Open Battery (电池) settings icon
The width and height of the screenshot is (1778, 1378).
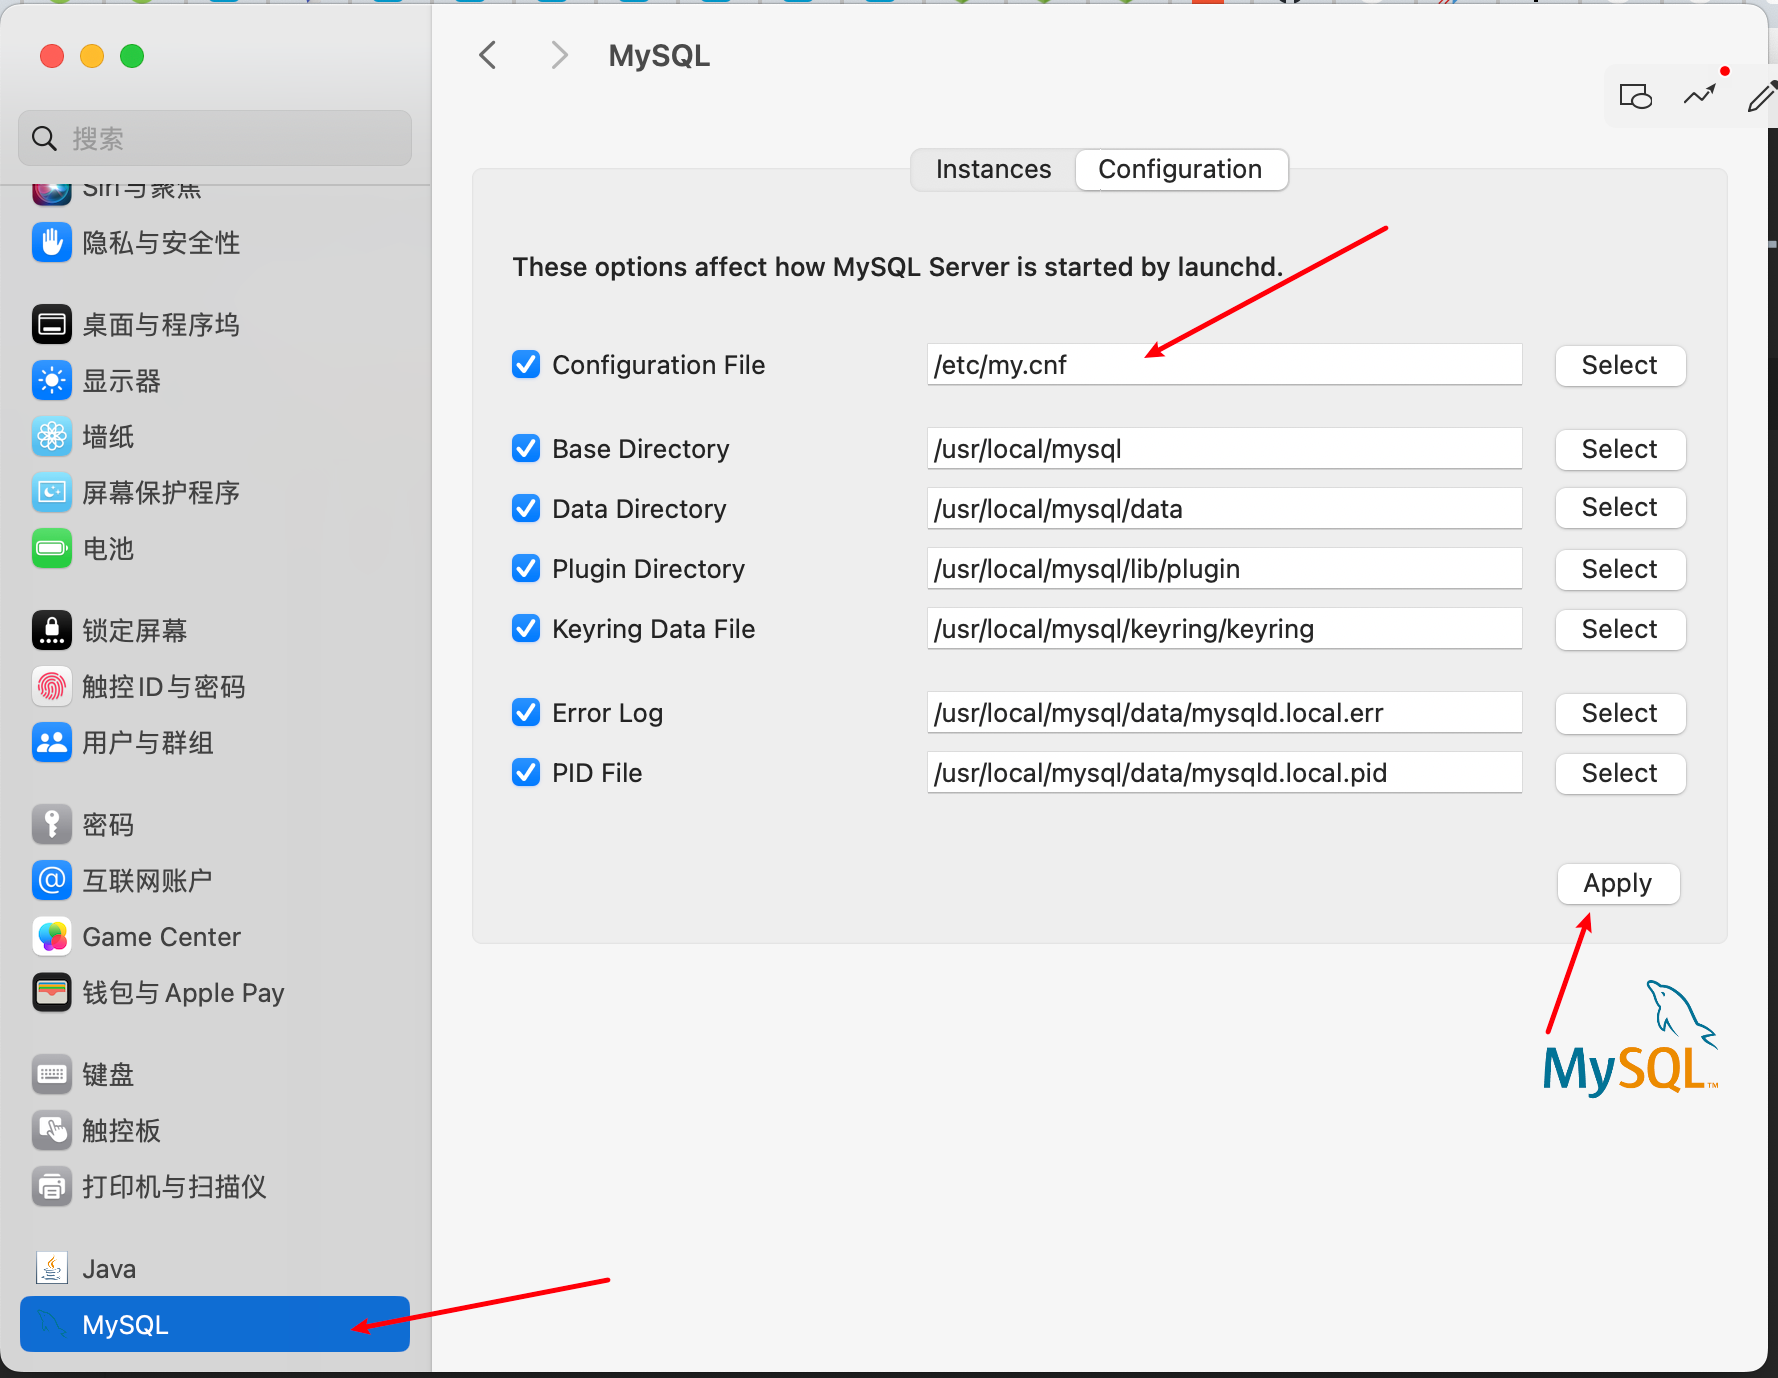[x=52, y=548]
